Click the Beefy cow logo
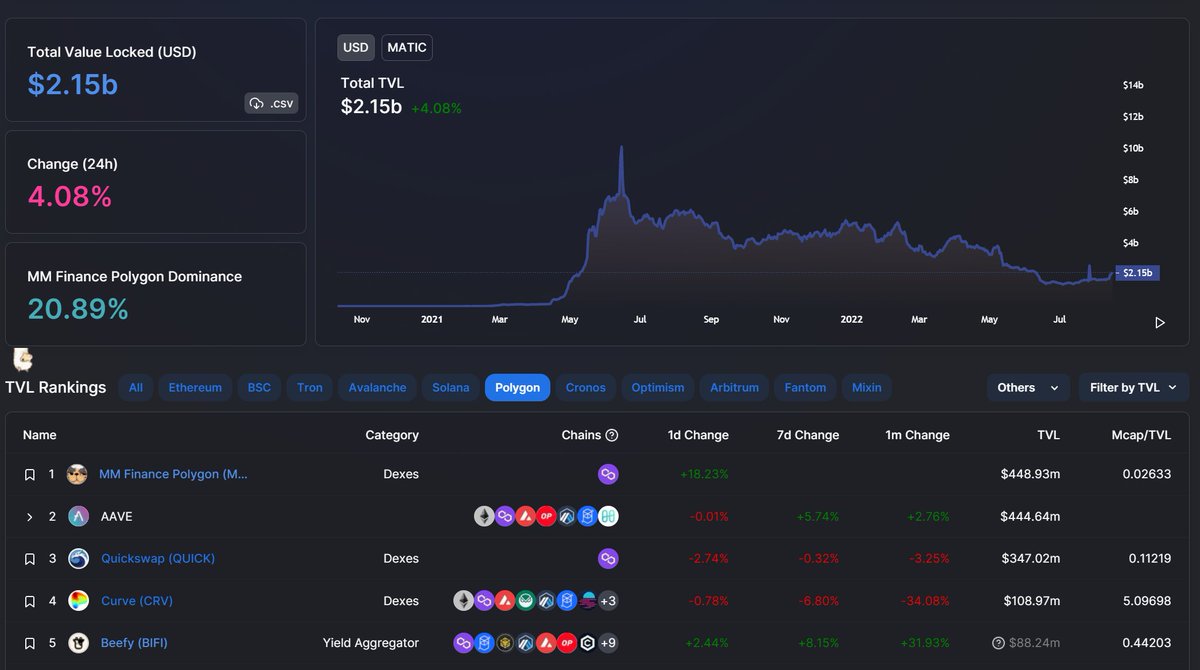 (x=78, y=643)
